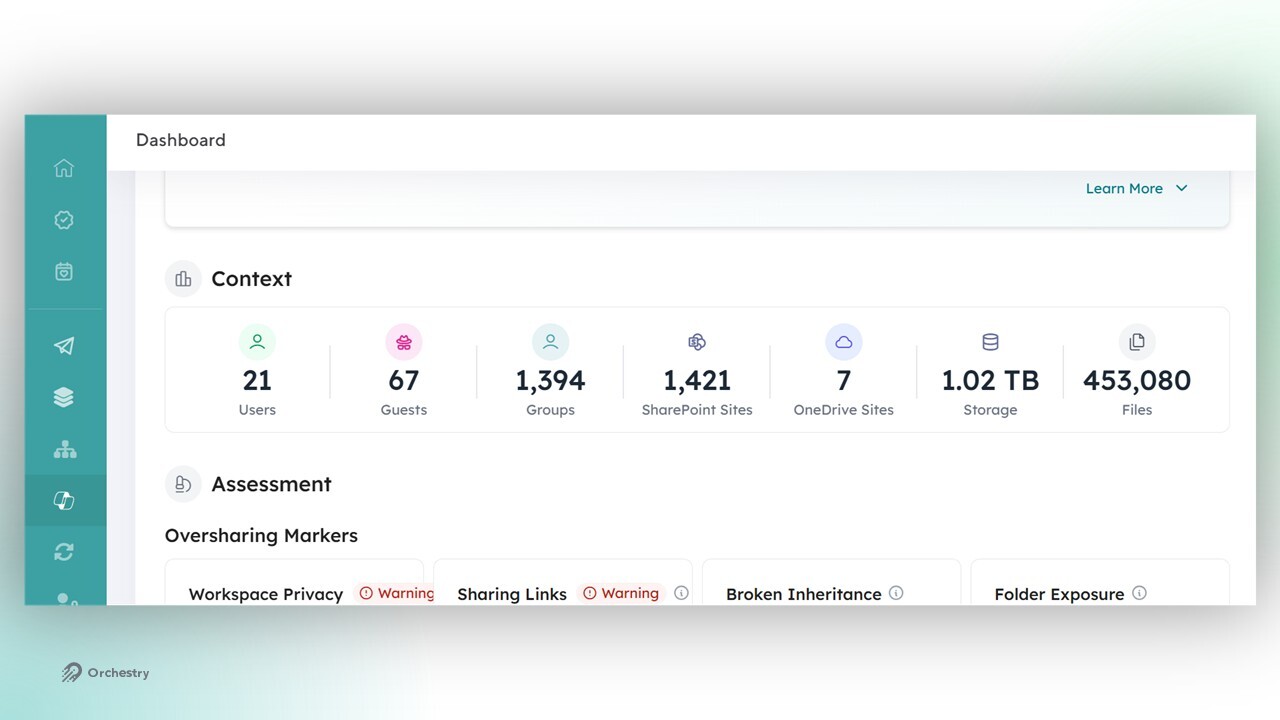Open the stacked layers sidebar icon
This screenshot has width=1280, height=720.
click(64, 397)
